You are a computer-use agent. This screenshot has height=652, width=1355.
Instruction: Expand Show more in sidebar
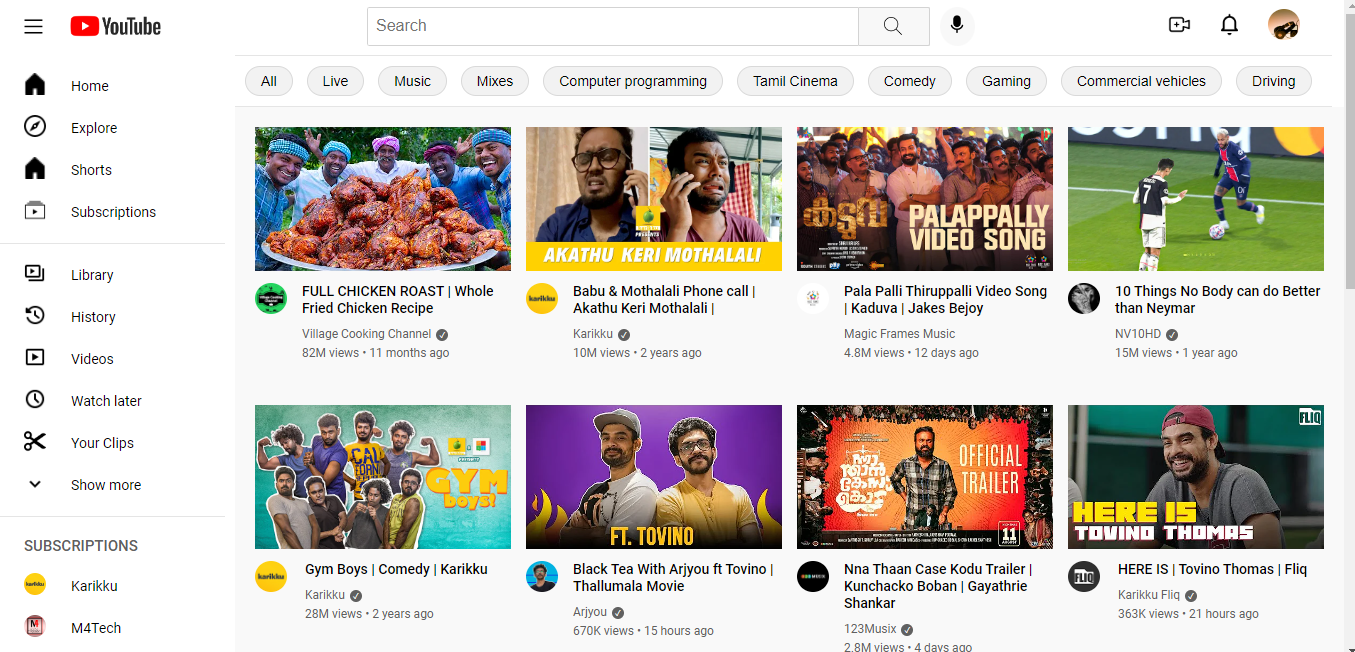point(105,485)
